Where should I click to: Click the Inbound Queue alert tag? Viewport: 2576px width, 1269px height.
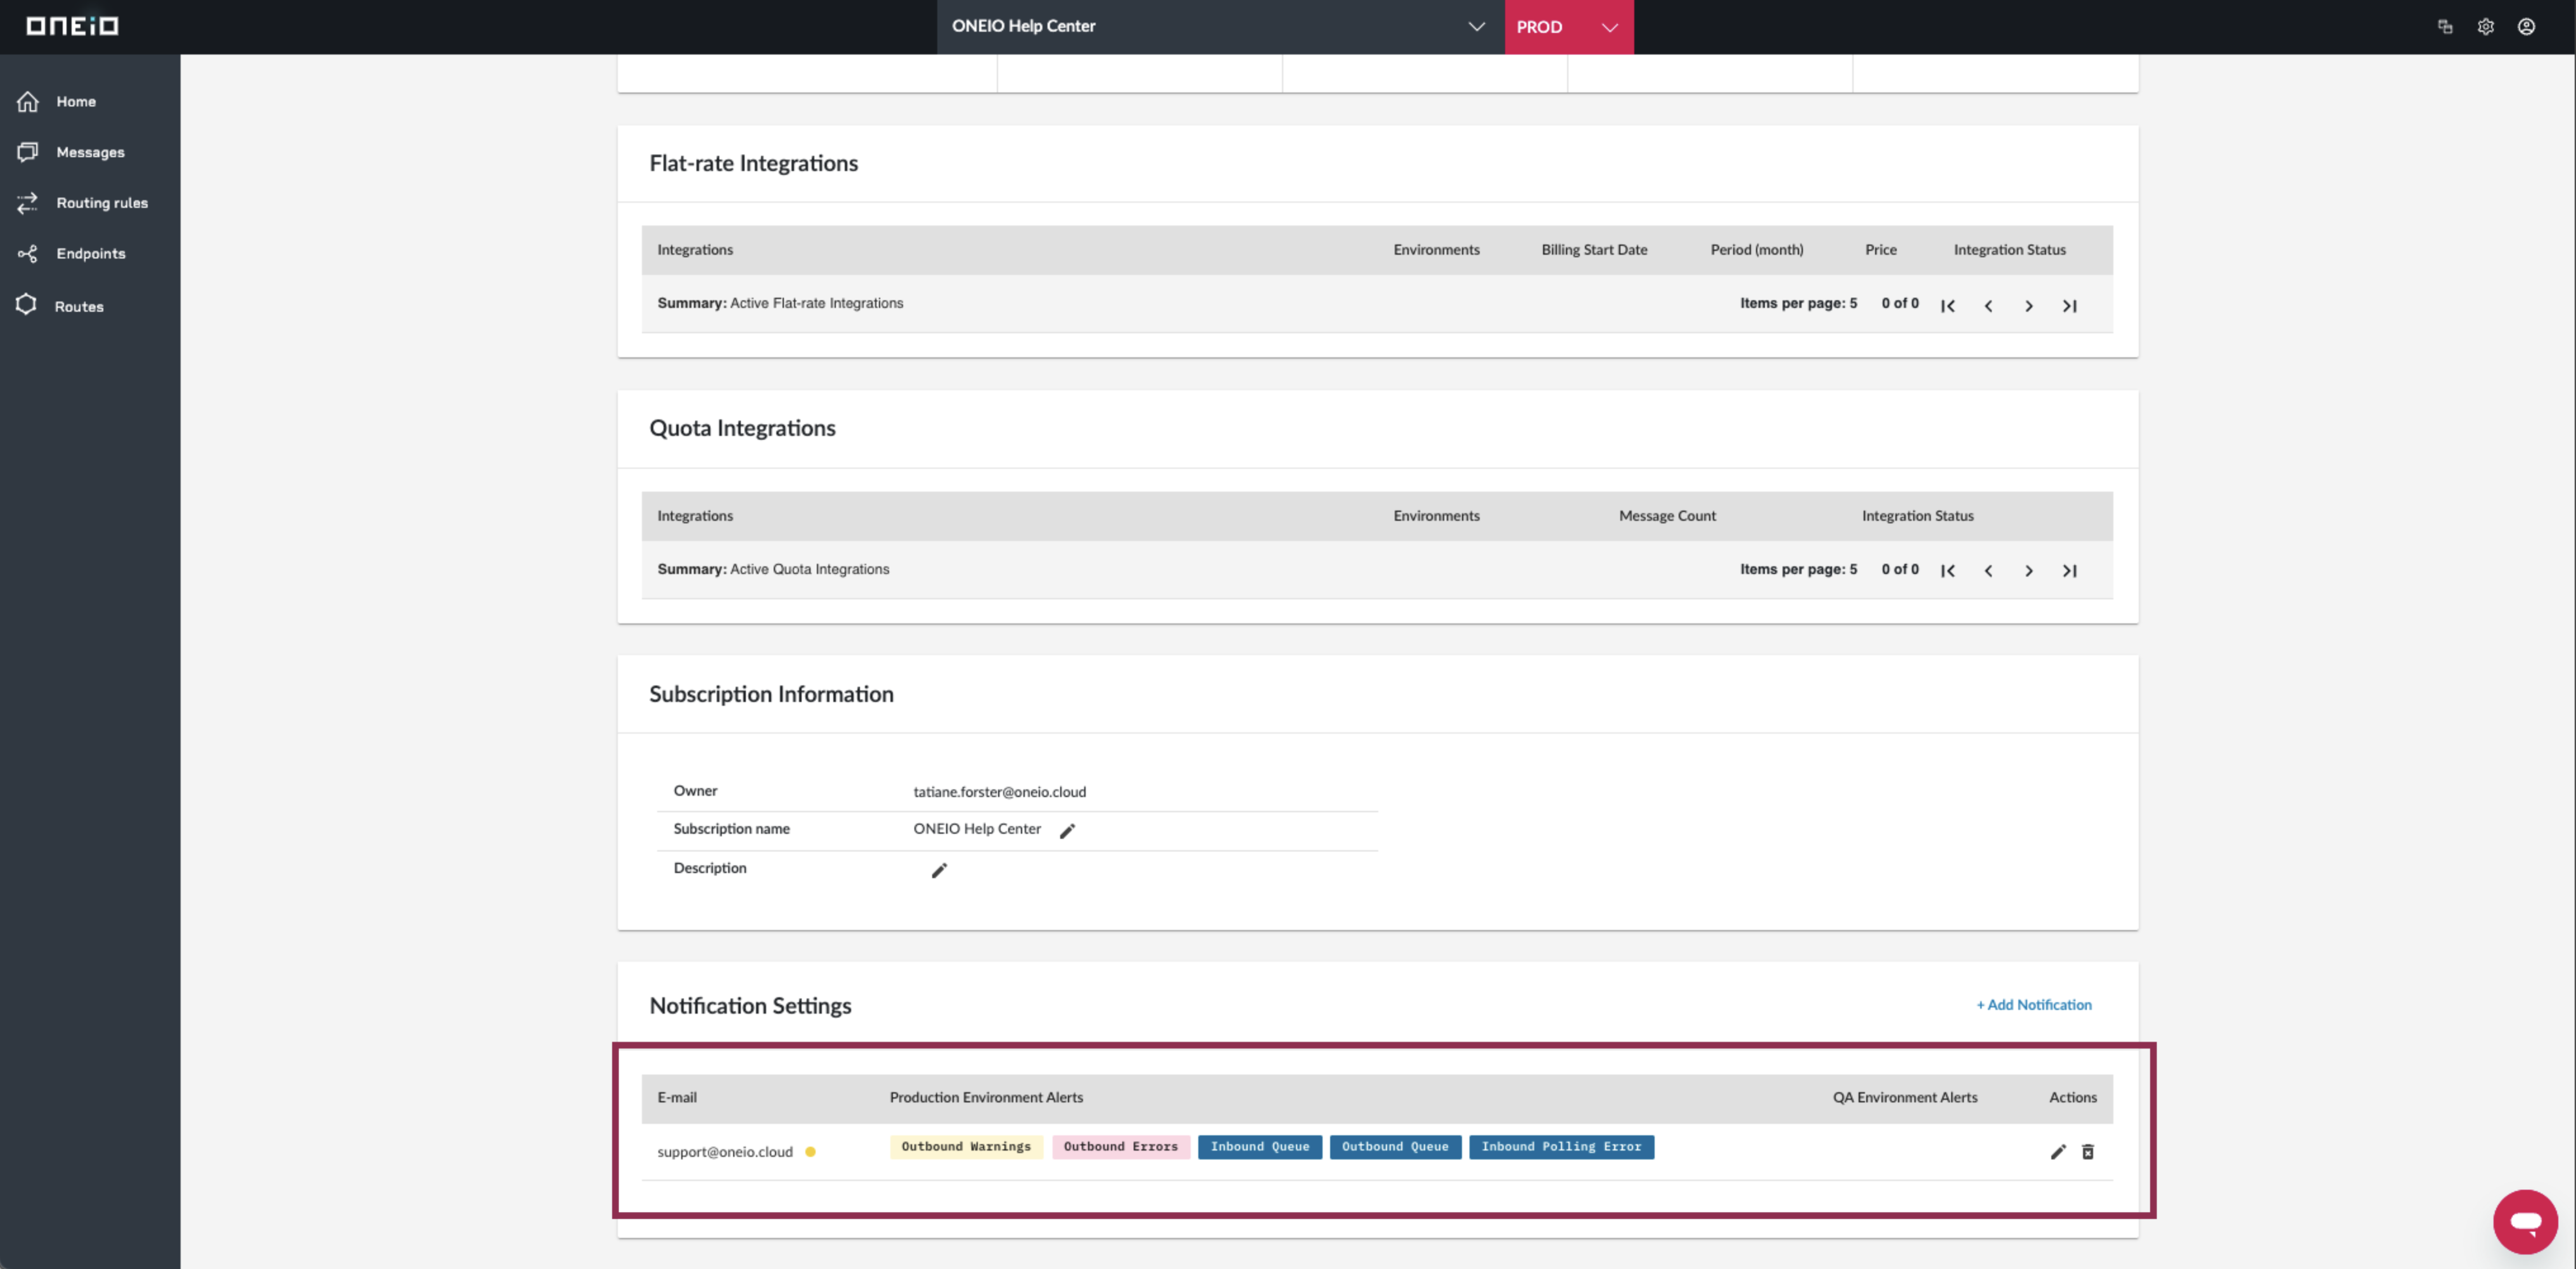click(x=1260, y=1147)
